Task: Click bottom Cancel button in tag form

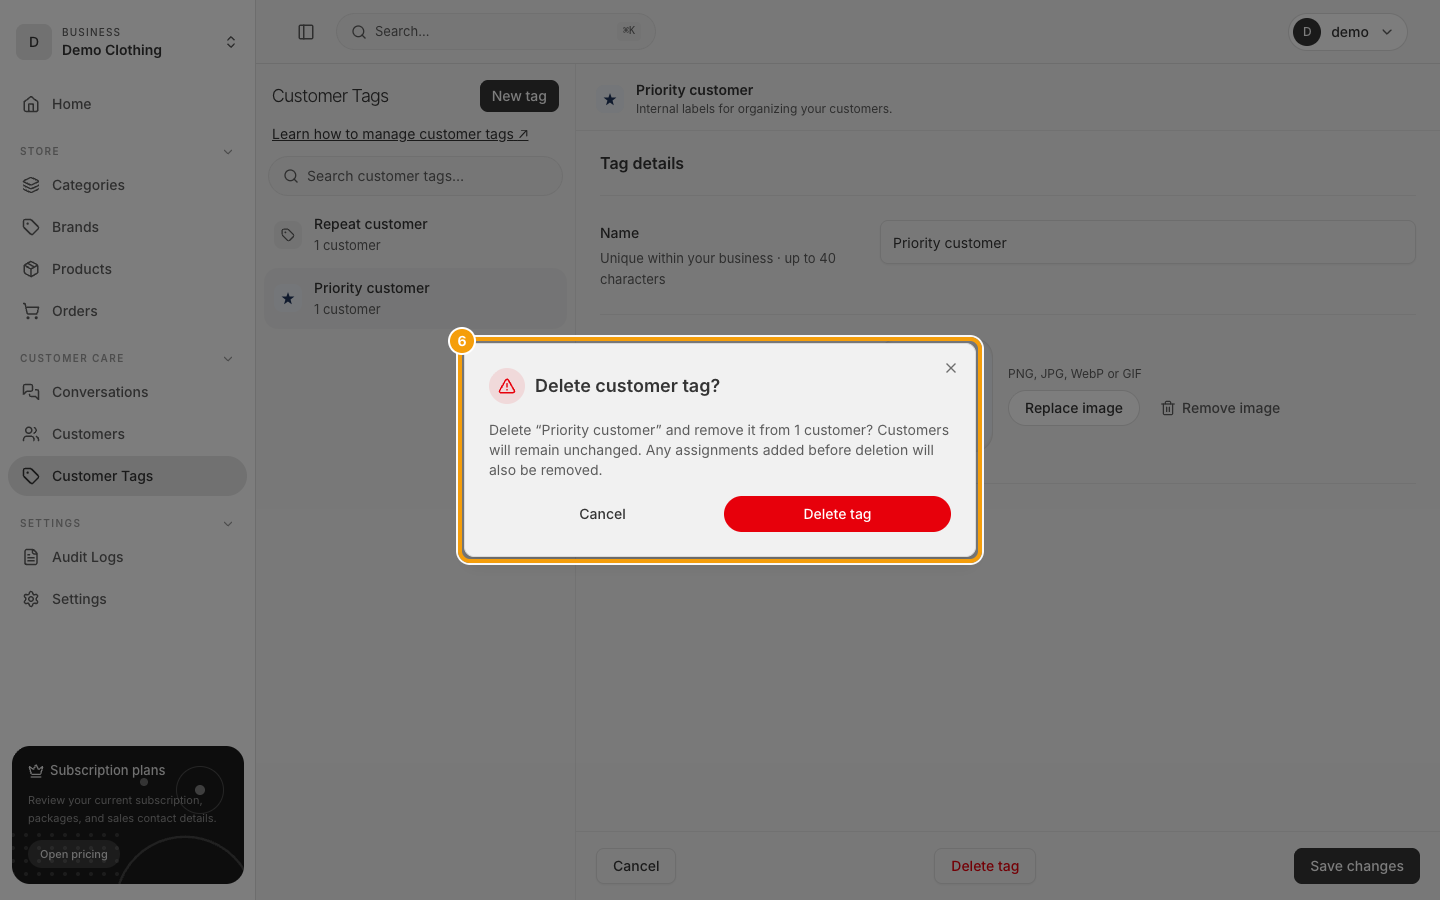Action: pos(636,866)
